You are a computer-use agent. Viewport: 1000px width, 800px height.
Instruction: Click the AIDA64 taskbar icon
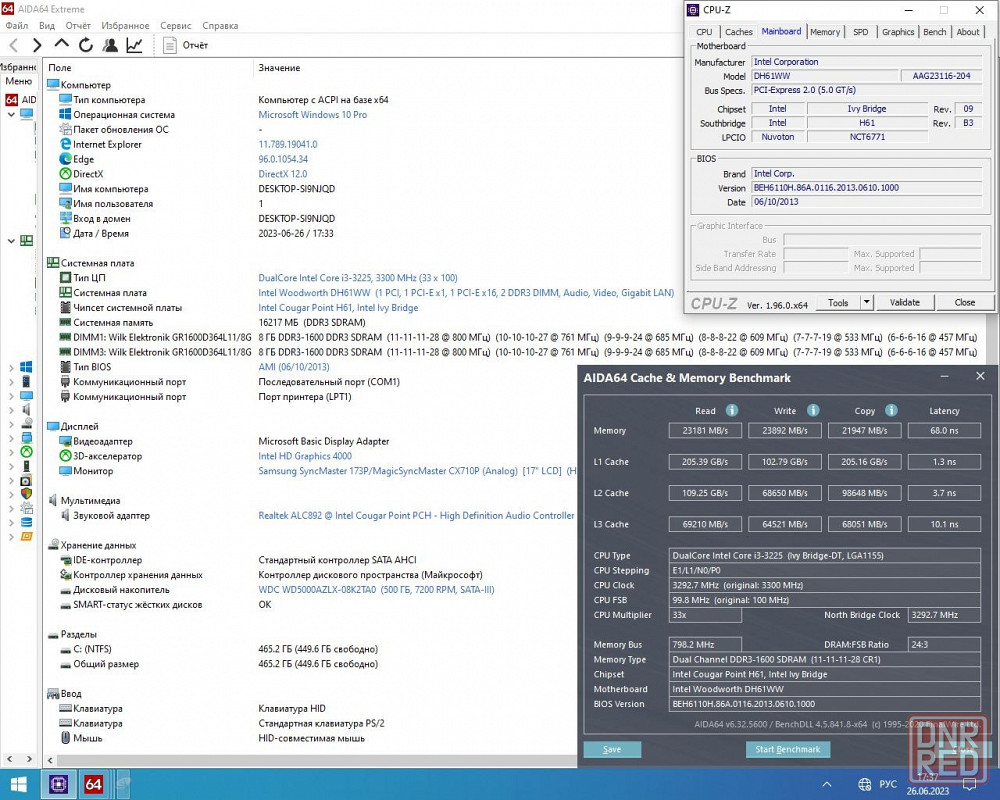click(93, 784)
